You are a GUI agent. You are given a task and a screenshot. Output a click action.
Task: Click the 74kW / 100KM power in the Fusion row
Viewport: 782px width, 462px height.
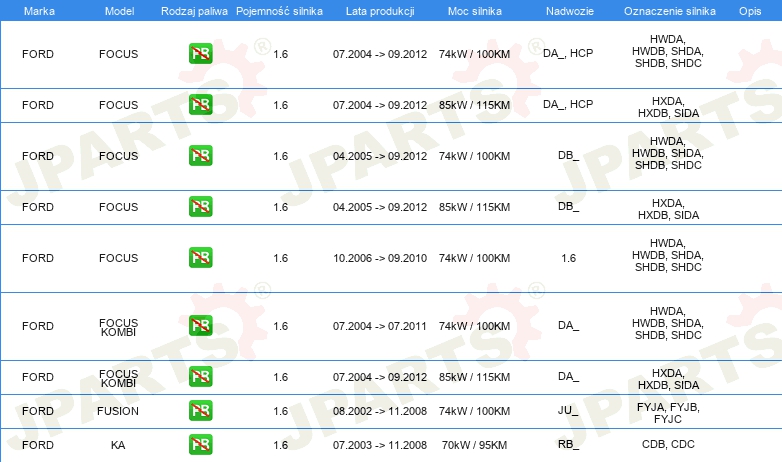click(474, 411)
